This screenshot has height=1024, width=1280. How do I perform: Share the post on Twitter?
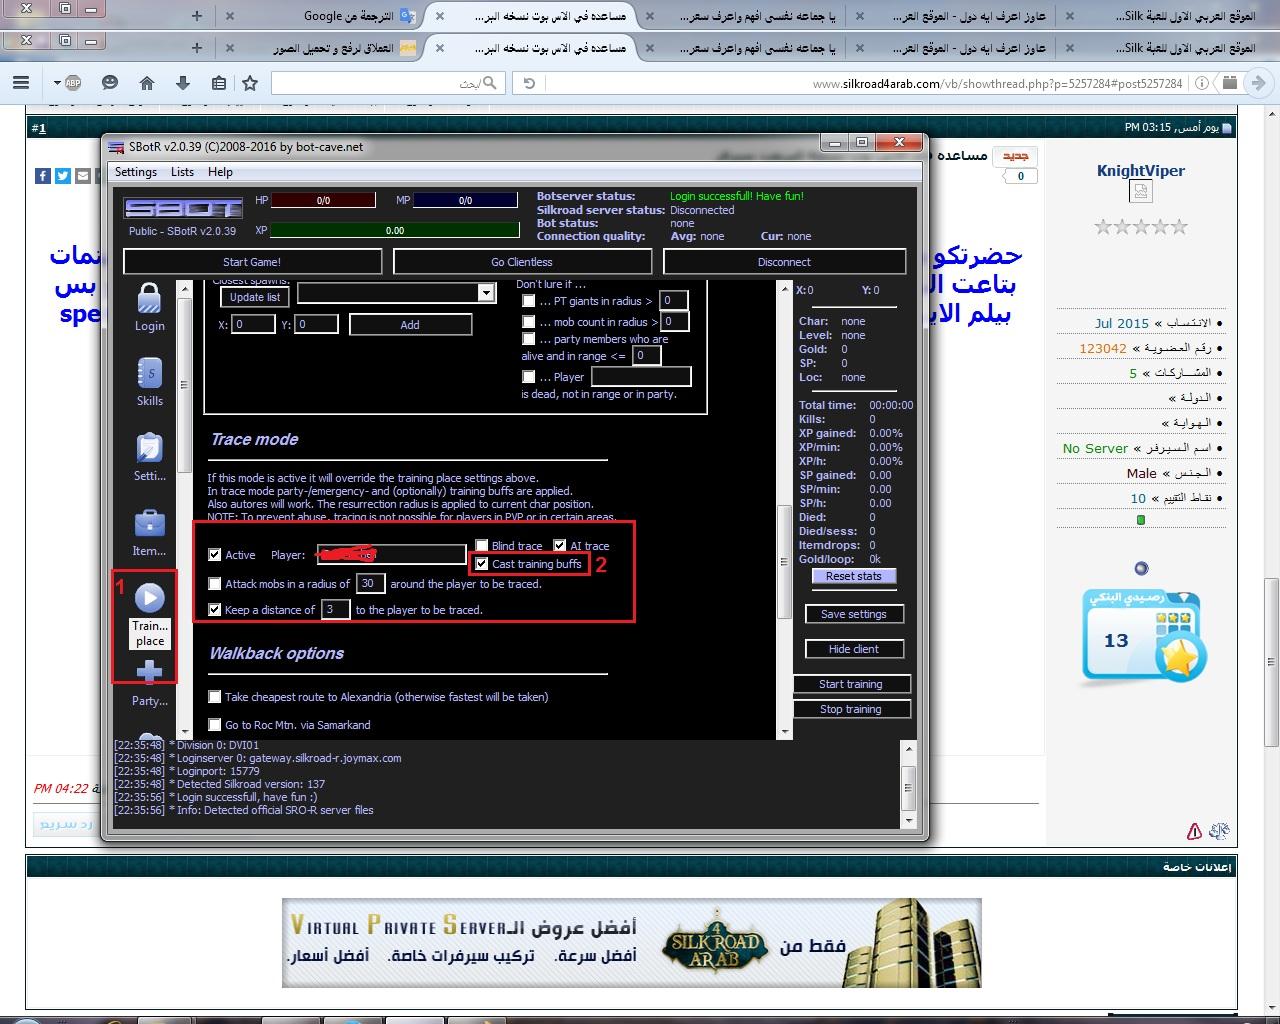pos(63,176)
